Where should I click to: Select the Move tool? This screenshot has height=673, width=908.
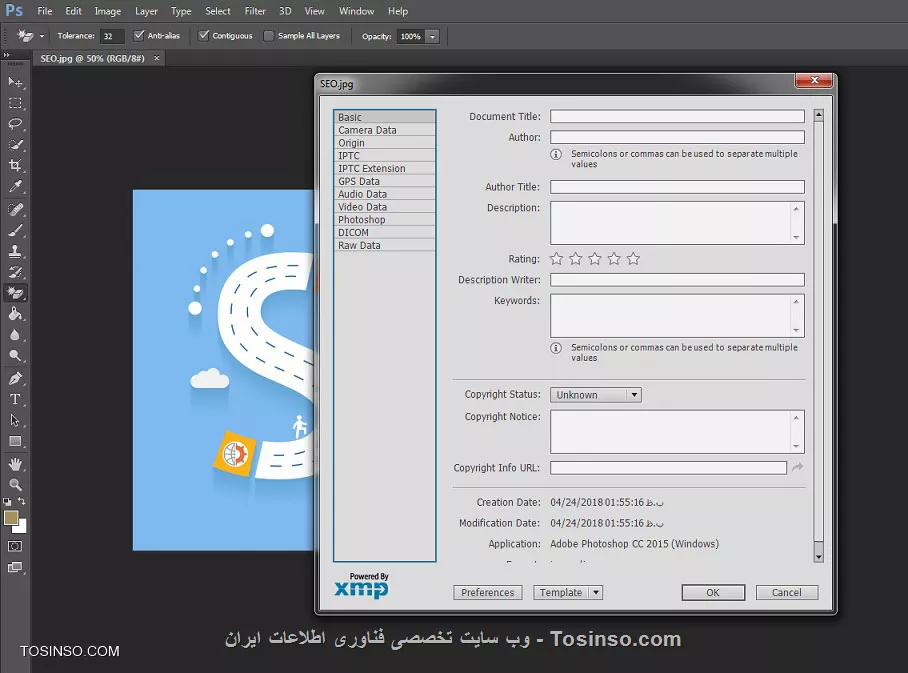15,82
